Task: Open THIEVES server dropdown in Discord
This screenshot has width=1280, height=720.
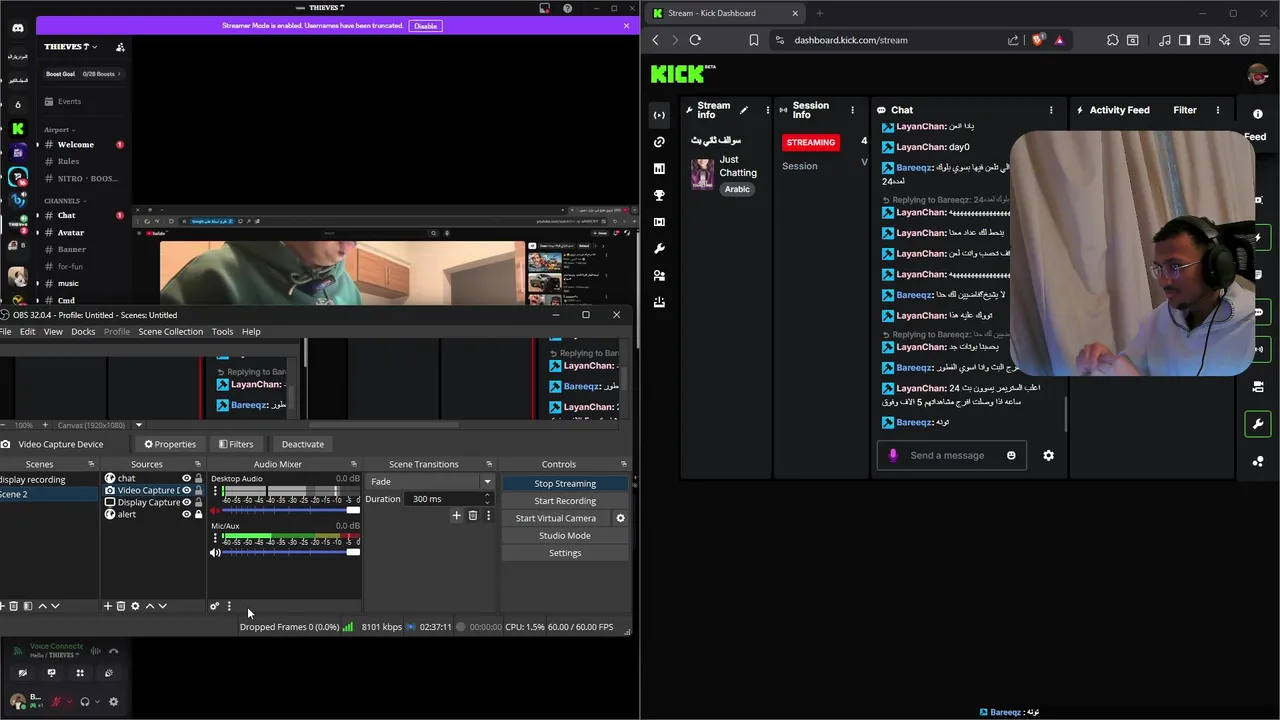Action: click(x=72, y=47)
